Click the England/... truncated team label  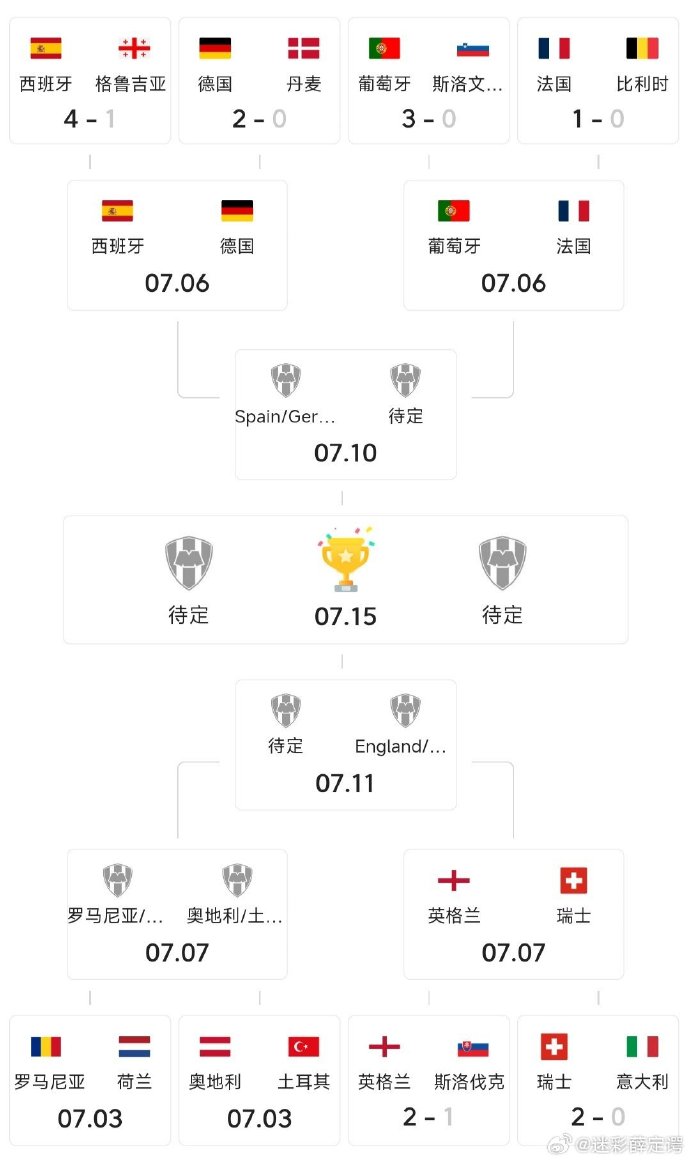pyautogui.click(x=401, y=746)
